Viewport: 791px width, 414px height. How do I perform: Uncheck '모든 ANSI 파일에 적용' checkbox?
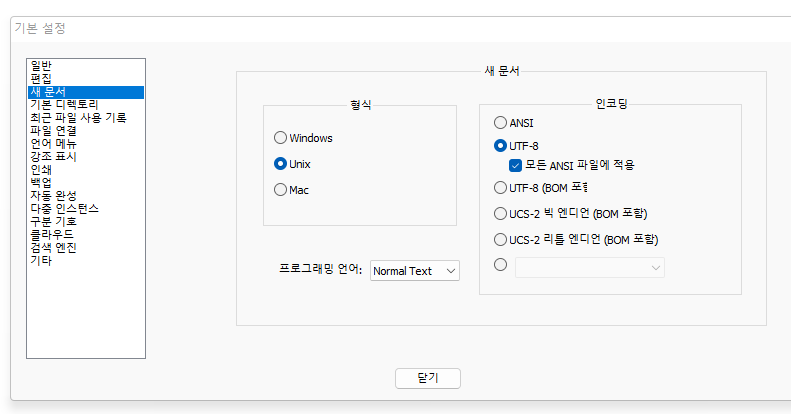(516, 165)
